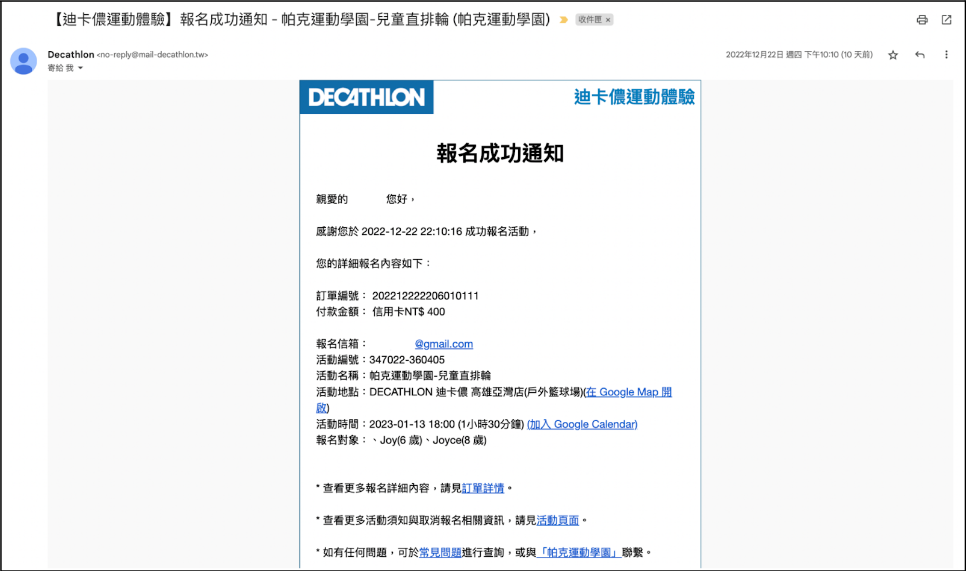966x571 pixels.
Task: Click the payment amount 信用卡NT$ 400
Action: (408, 312)
